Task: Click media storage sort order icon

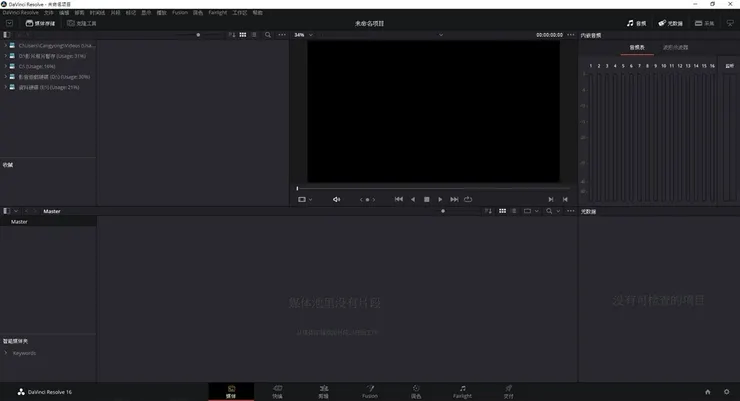Action: [232, 35]
